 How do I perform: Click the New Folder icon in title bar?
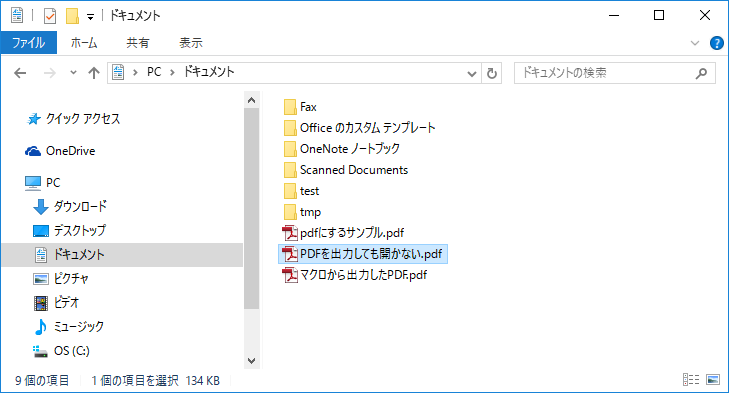(72, 16)
